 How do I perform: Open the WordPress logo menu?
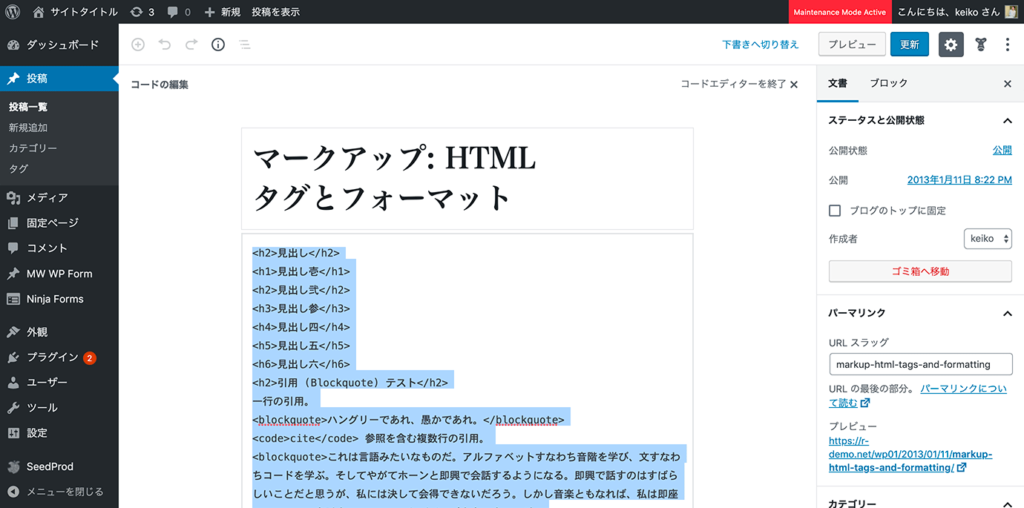pos(14,12)
